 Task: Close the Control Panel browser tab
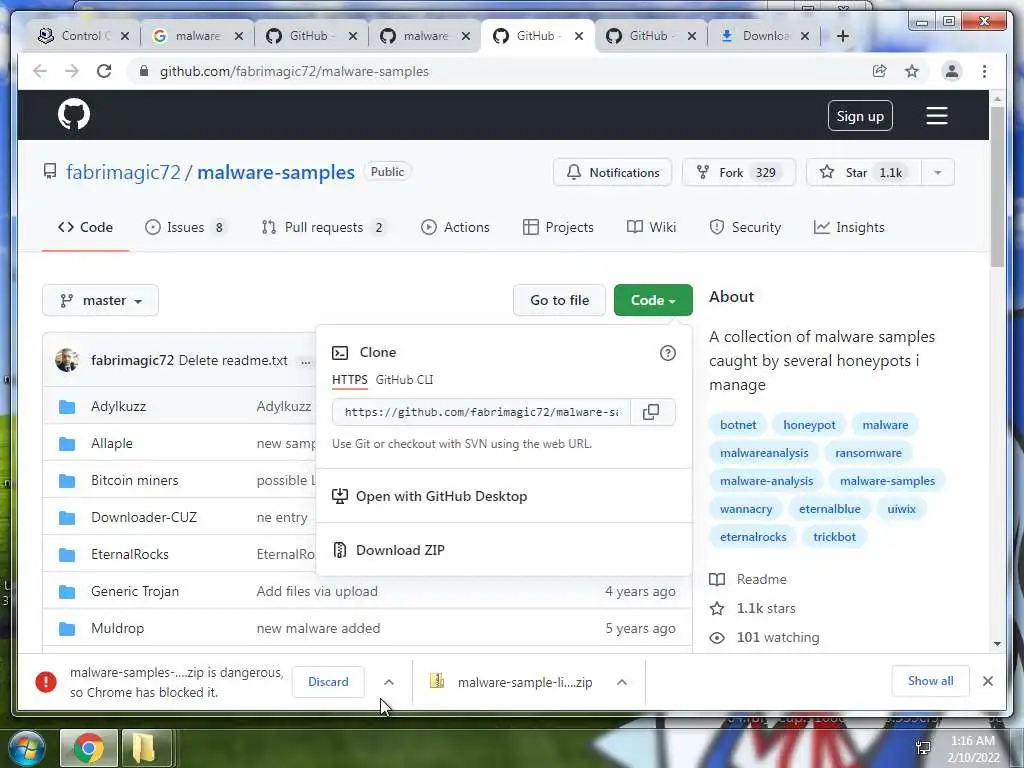(x=125, y=36)
